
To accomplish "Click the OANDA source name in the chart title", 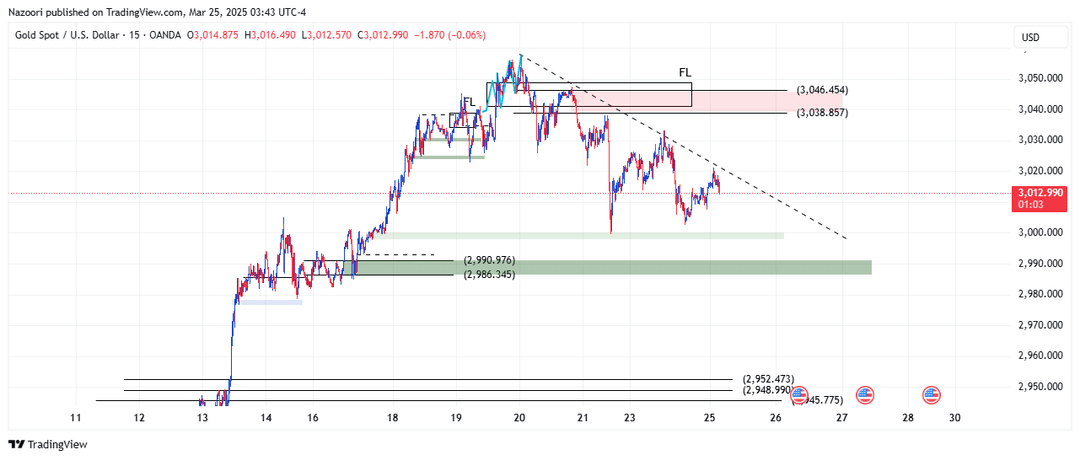I will (x=167, y=34).
